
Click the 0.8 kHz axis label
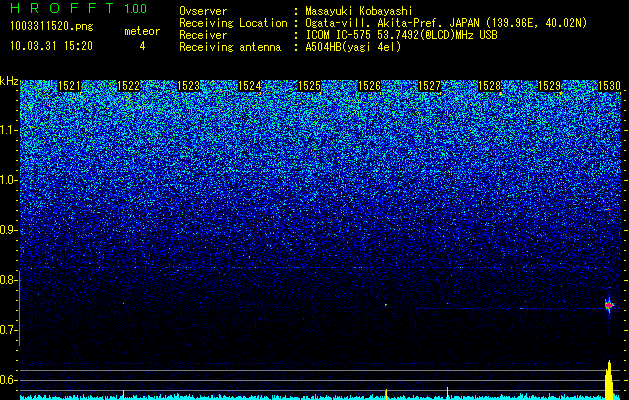click(x=9, y=280)
